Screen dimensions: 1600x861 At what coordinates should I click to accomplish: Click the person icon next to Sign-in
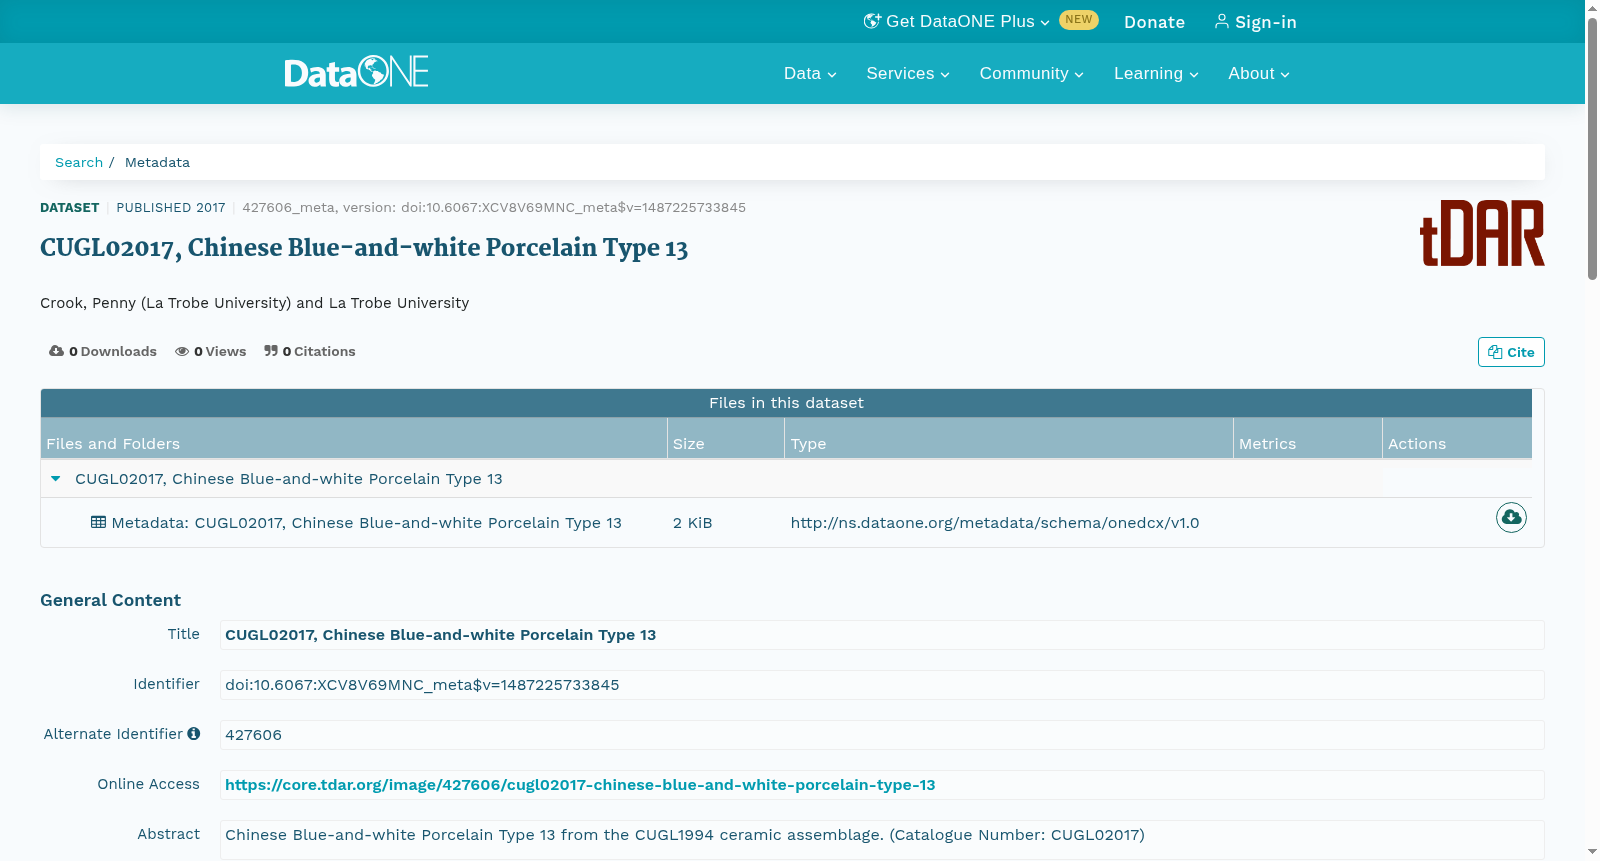coord(1222,21)
